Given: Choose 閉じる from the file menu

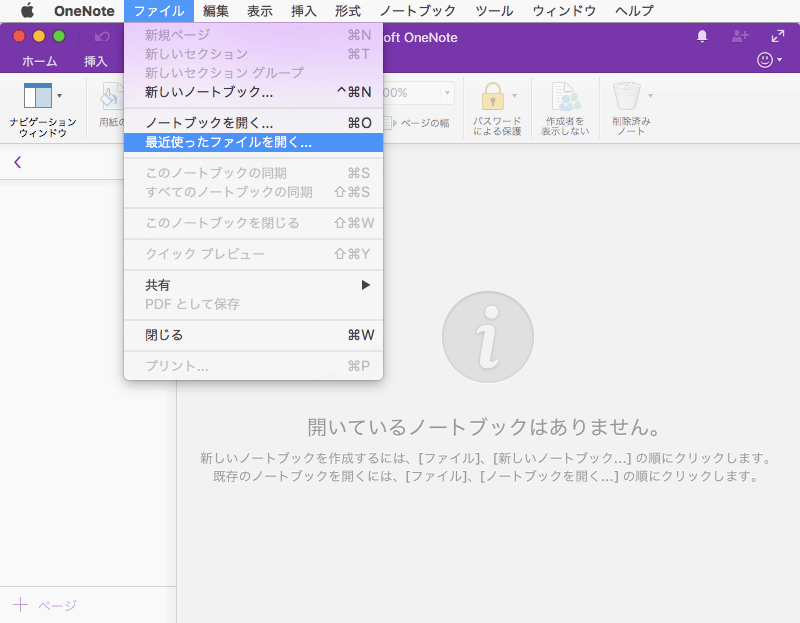Looking at the screenshot, I should pyautogui.click(x=254, y=335).
